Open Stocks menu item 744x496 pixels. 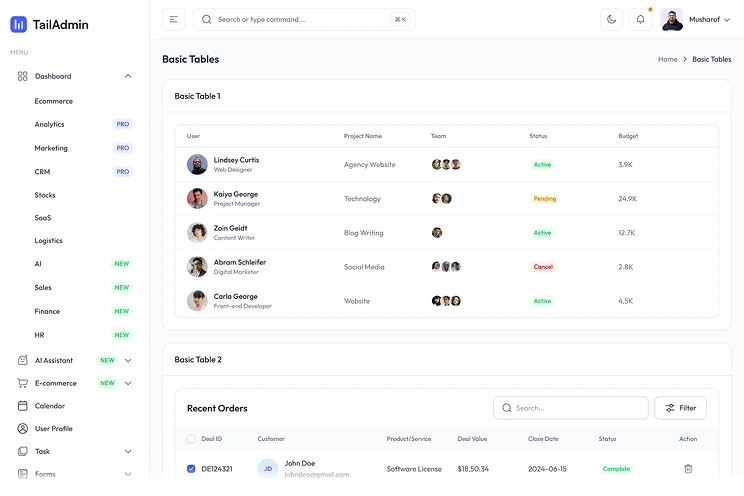[x=45, y=195]
